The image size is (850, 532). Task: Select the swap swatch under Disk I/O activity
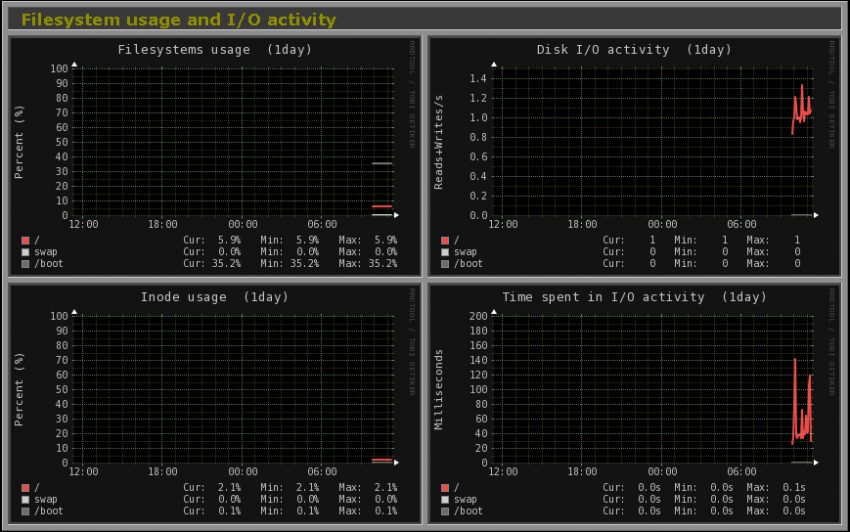coord(445,252)
